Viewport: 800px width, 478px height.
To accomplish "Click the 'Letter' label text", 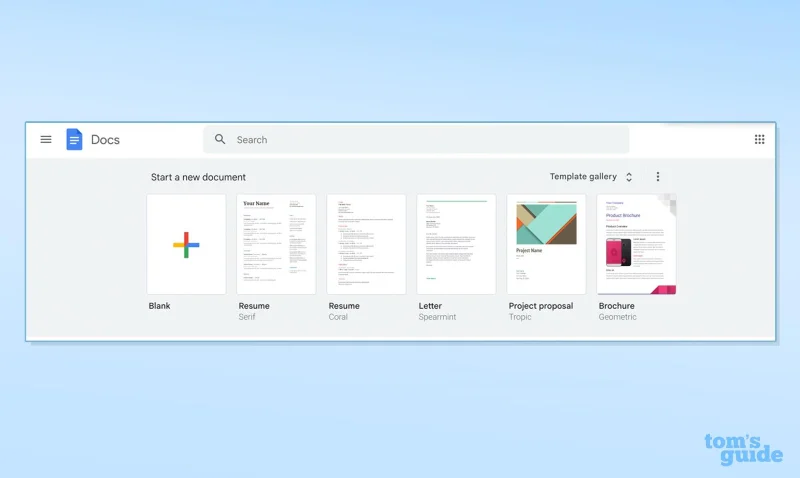I will pyautogui.click(x=430, y=306).
